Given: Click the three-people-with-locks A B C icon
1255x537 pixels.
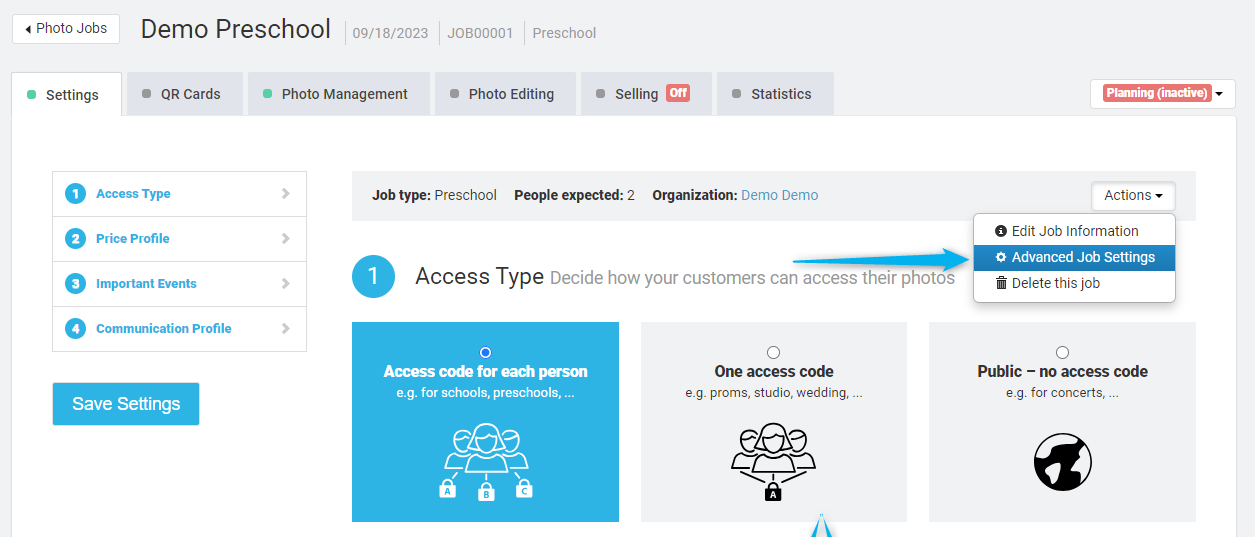Looking at the screenshot, I should (486, 461).
